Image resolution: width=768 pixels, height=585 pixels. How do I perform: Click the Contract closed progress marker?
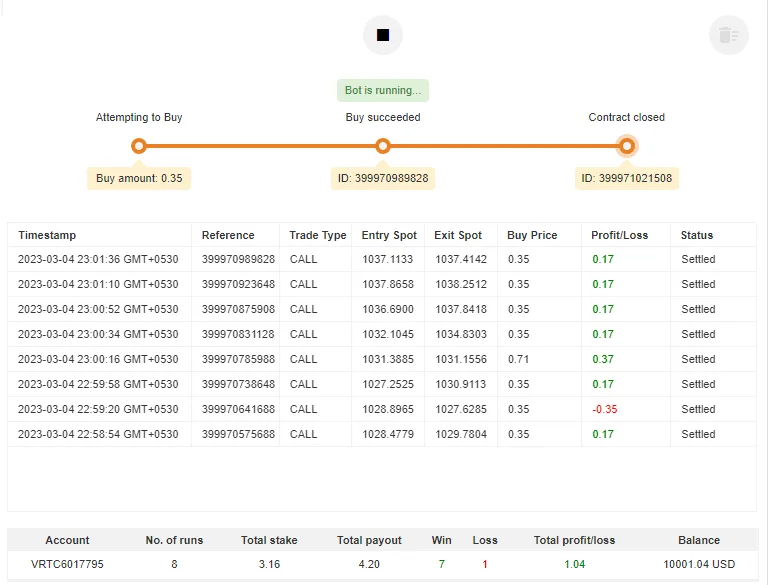click(x=626, y=146)
